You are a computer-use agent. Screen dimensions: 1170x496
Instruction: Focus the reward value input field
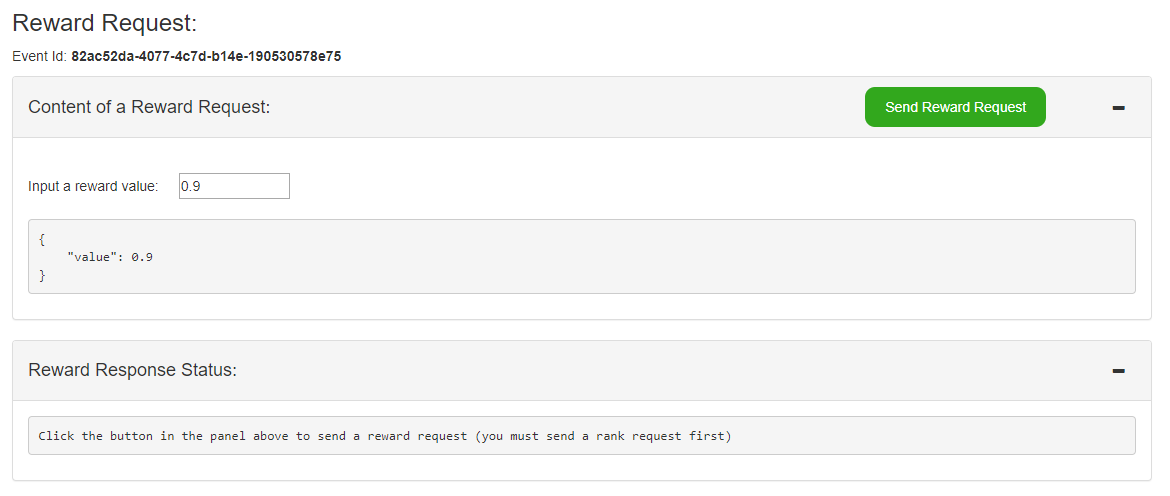pos(234,186)
